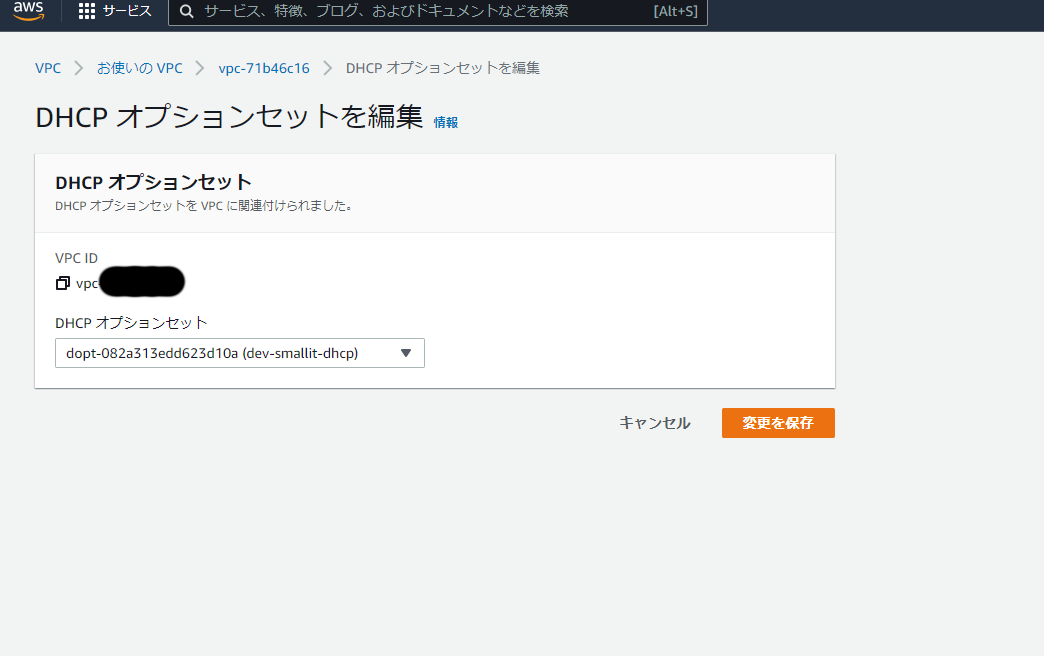Open the サービス menu label
The height and width of the screenshot is (656, 1044).
[x=127, y=11]
